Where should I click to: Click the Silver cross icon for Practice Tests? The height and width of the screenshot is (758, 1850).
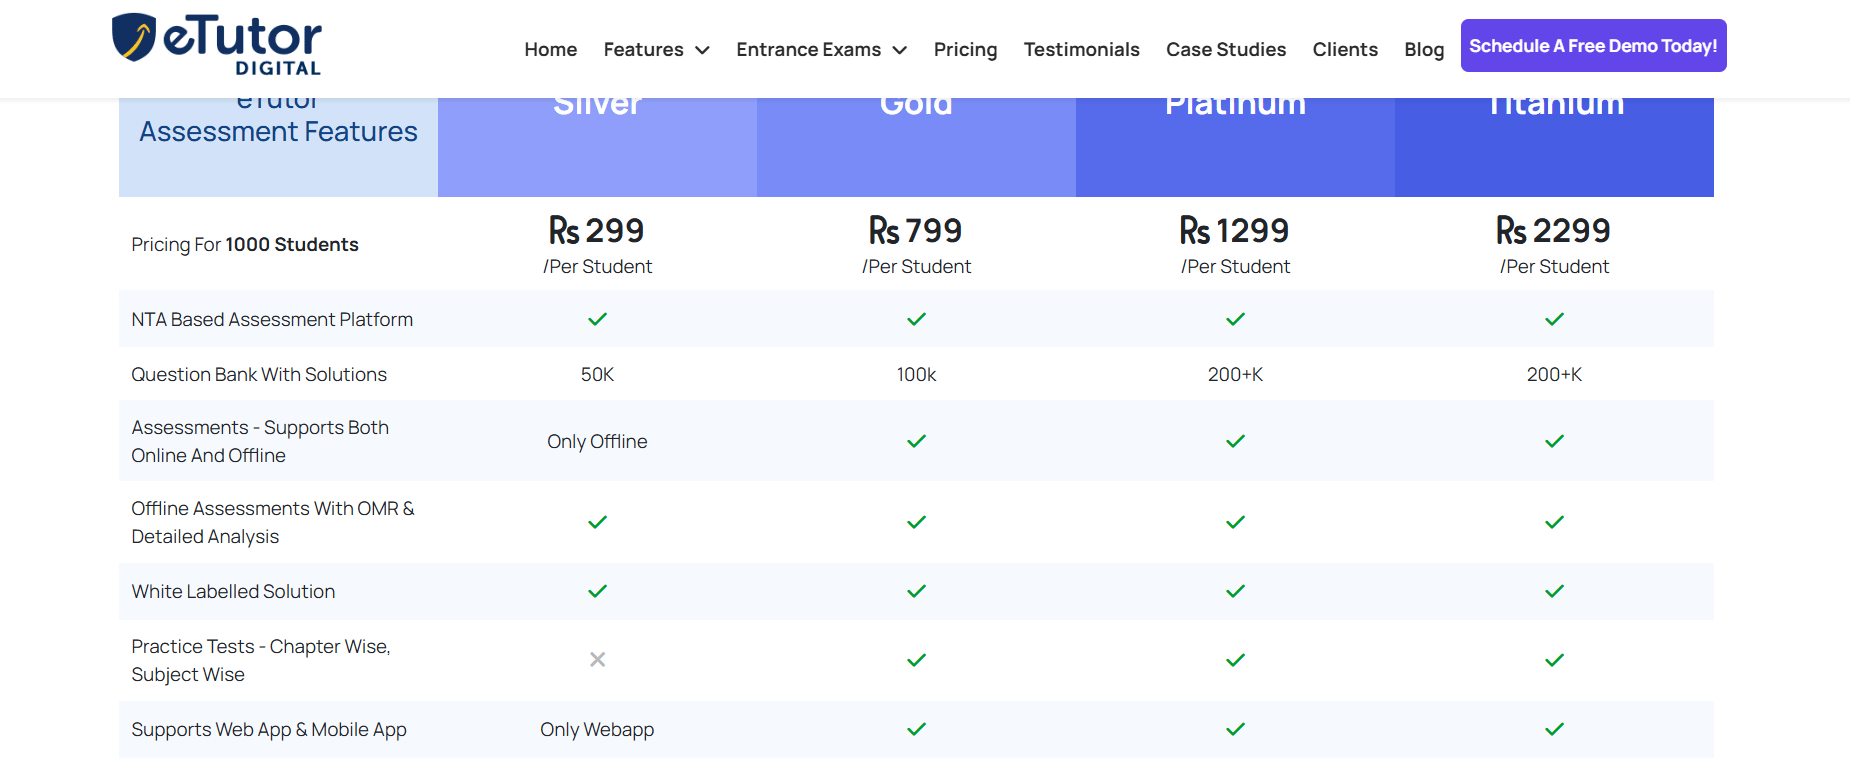click(597, 660)
